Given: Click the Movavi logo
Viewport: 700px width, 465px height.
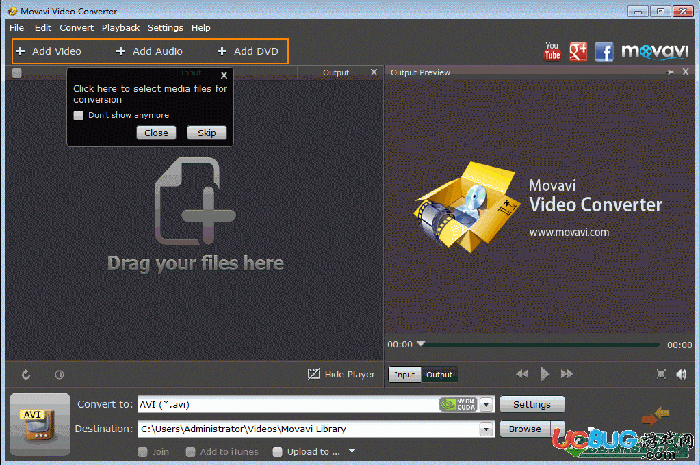Looking at the screenshot, I should (x=655, y=51).
